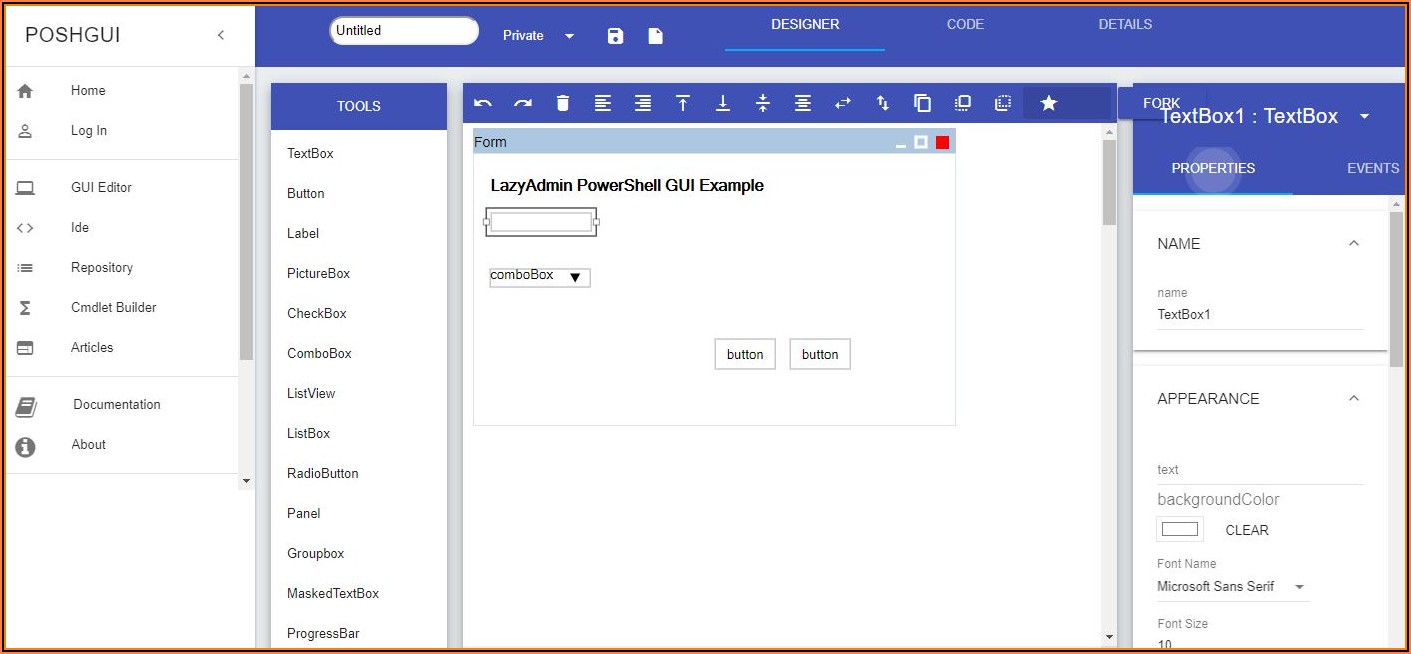Switch to the DETAILS tab
The image size is (1411, 654).
1125,25
